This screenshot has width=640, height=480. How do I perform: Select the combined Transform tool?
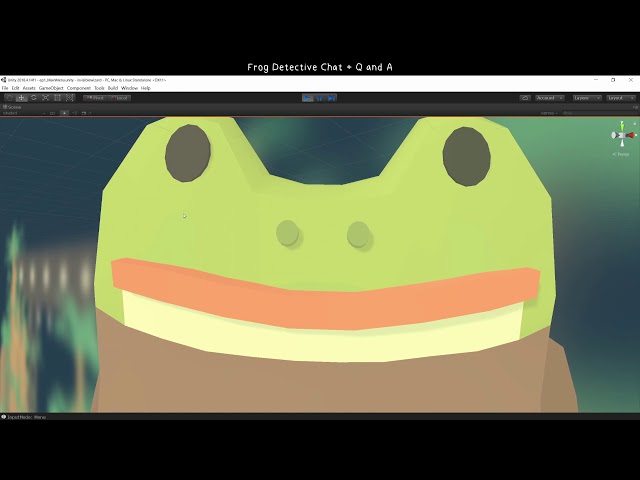[69, 98]
